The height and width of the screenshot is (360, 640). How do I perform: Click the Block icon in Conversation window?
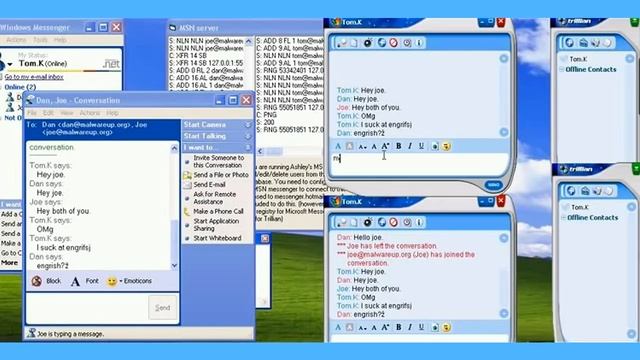click(37, 281)
